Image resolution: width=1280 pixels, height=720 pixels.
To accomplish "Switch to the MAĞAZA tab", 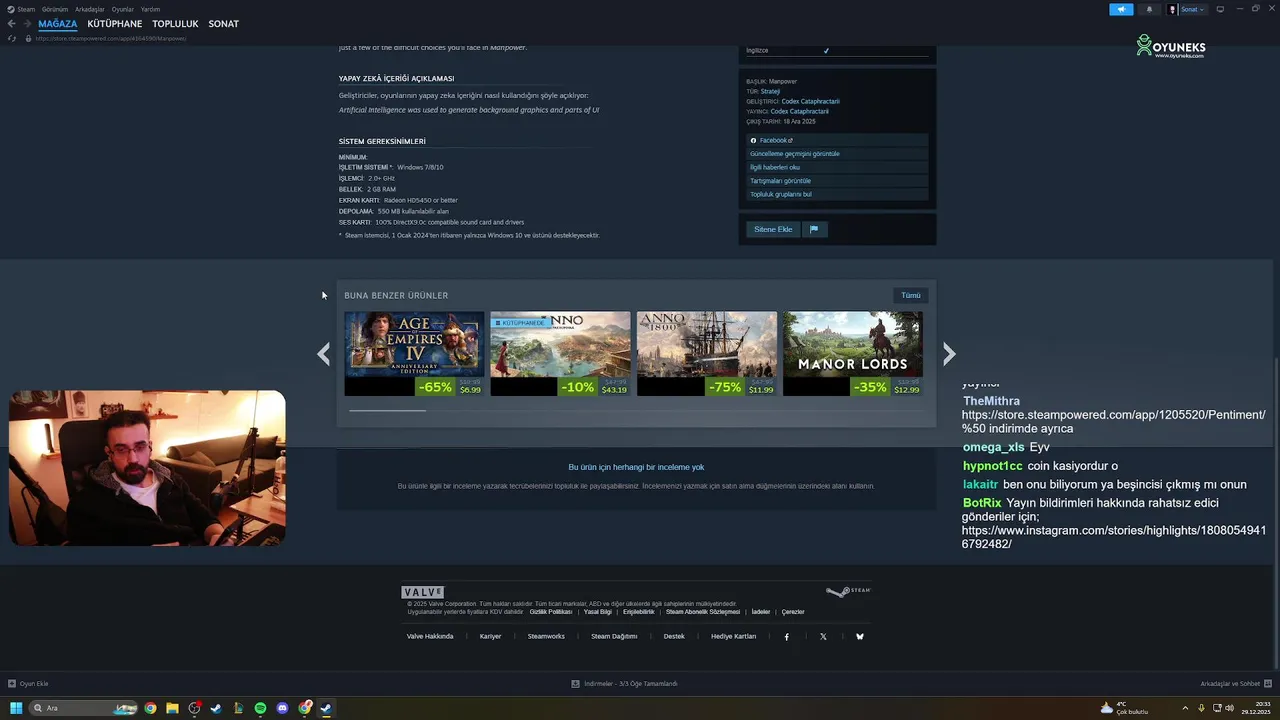I will pos(58,24).
